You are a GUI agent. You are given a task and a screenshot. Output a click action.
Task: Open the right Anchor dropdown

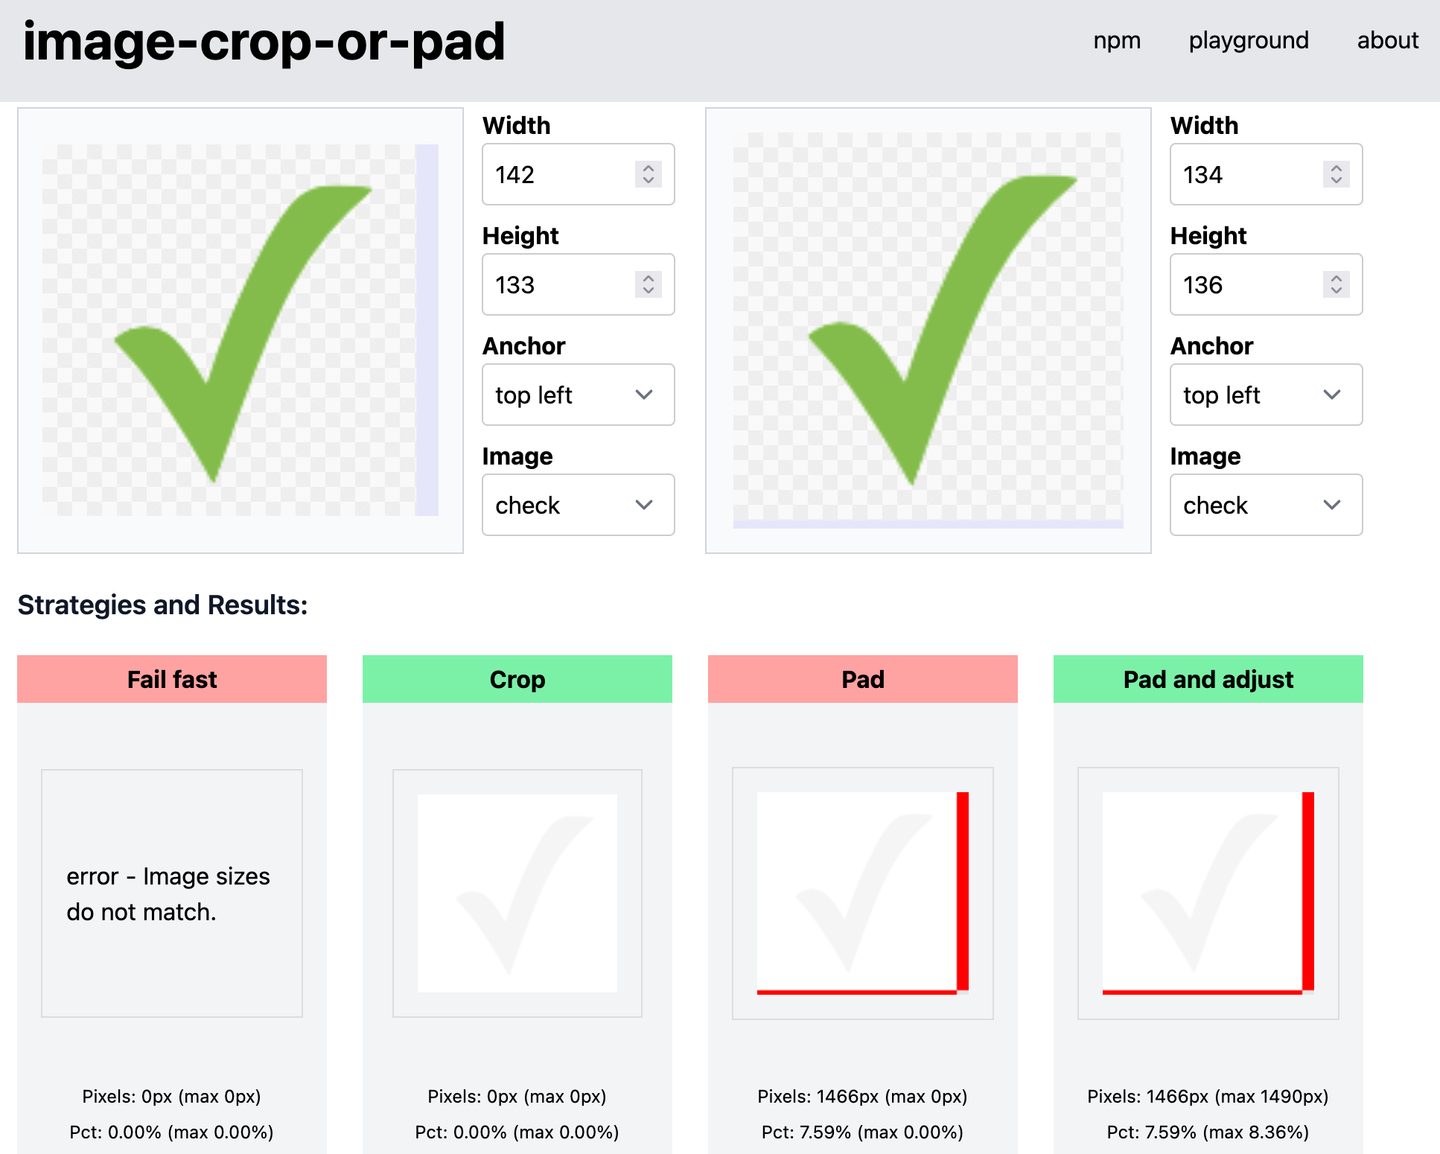tap(1266, 394)
